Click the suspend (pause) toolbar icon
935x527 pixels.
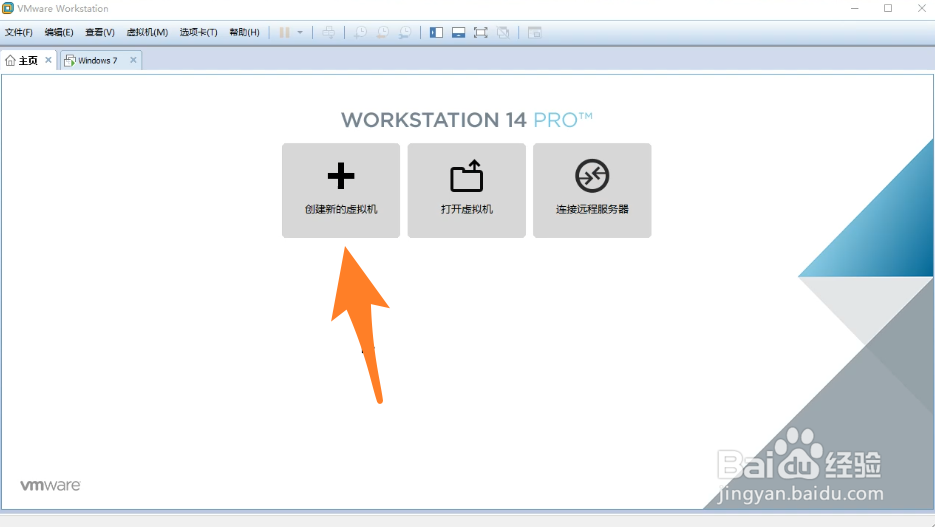(x=284, y=32)
